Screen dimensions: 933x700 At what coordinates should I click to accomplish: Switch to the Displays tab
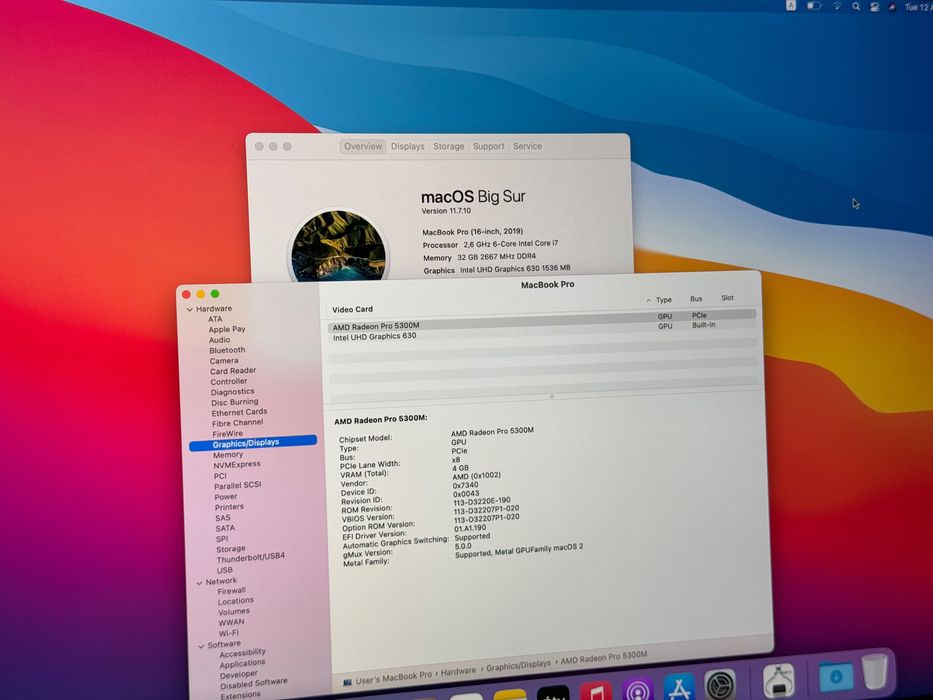pos(408,146)
